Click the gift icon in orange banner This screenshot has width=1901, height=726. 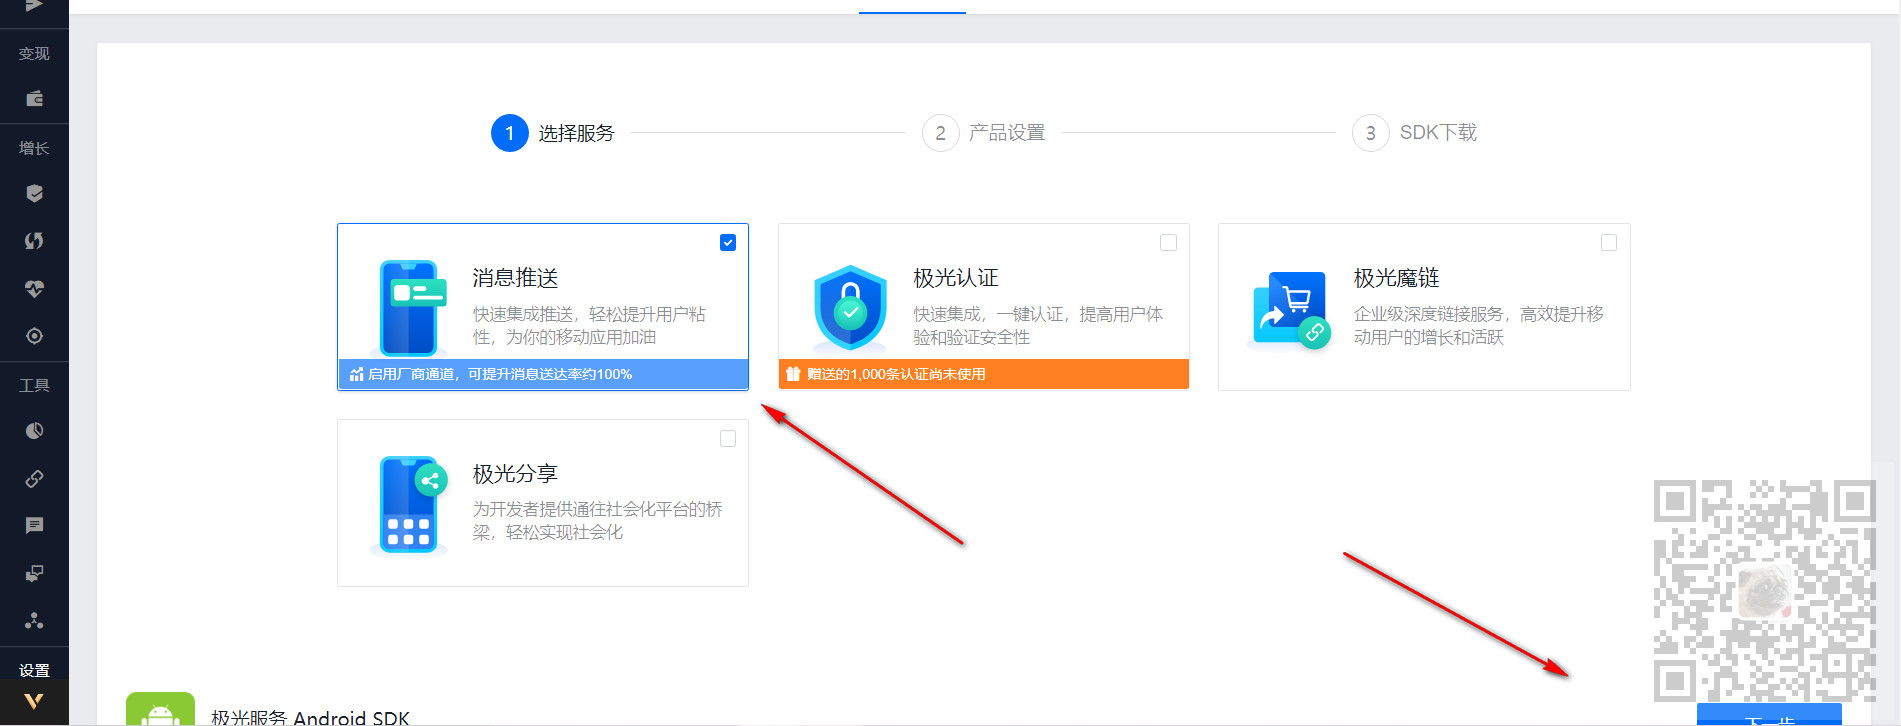coord(793,374)
